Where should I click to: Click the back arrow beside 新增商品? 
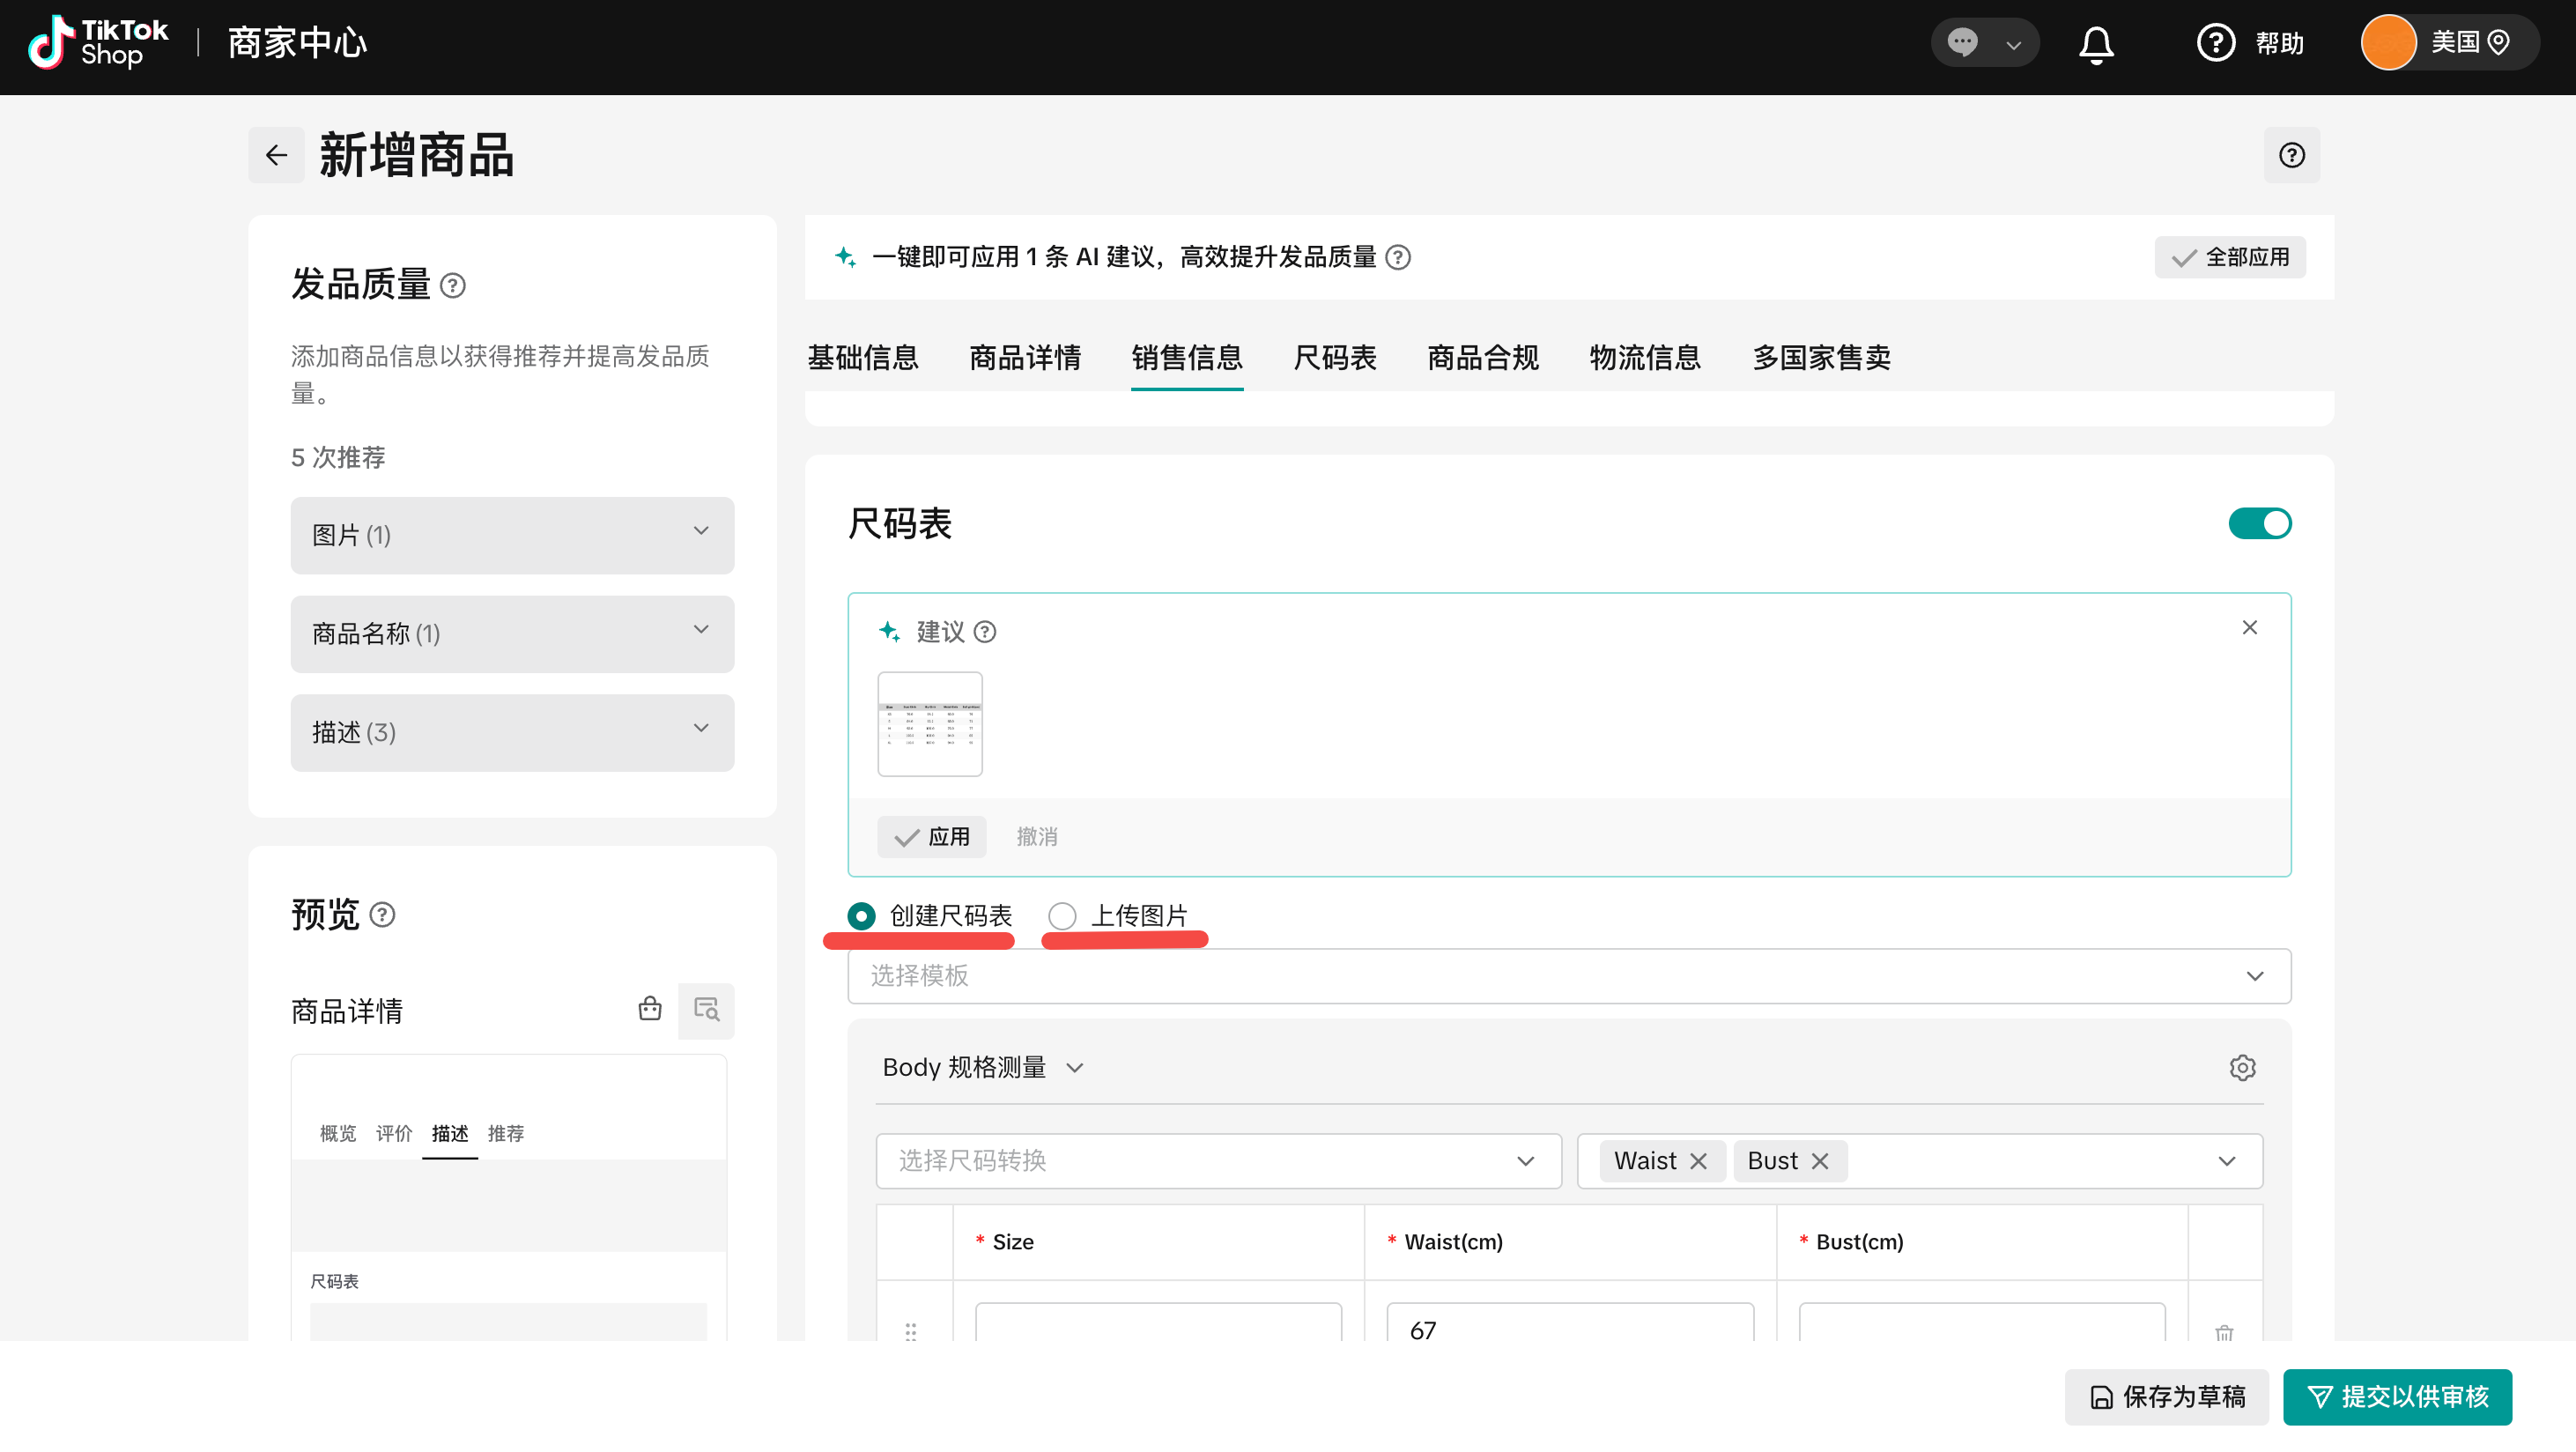tap(276, 155)
